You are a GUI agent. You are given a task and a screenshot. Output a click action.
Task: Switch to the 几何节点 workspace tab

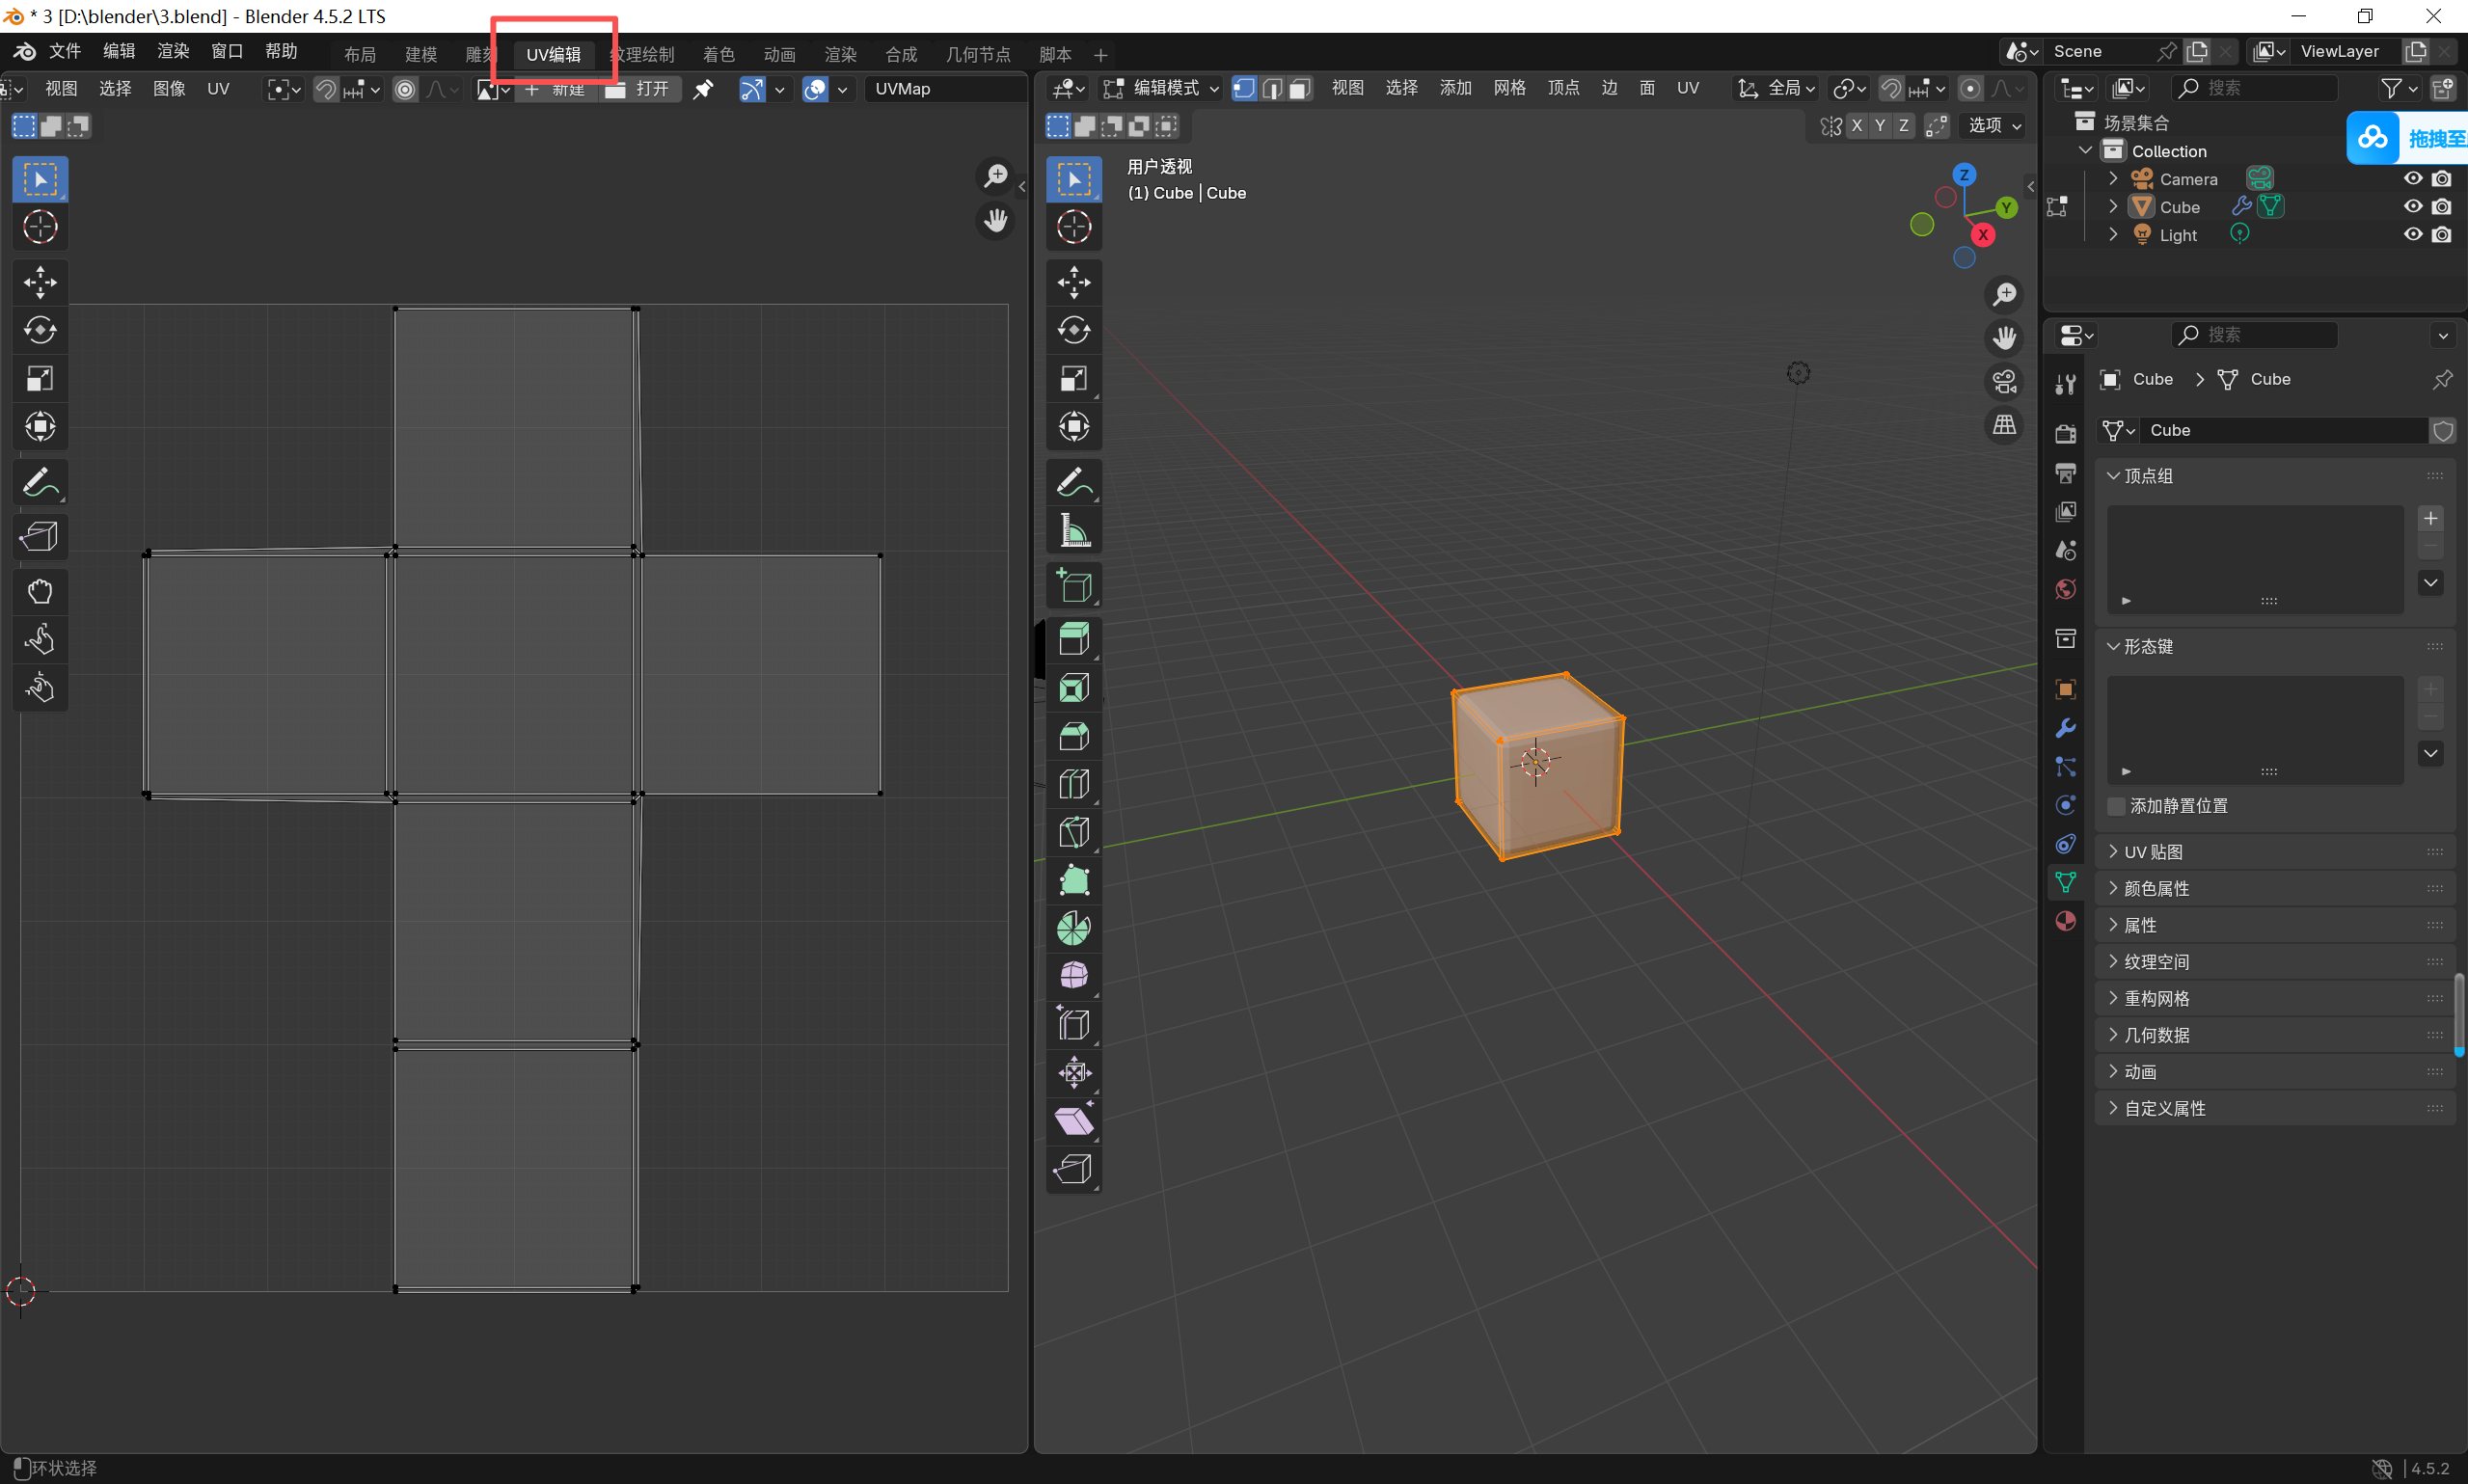click(977, 54)
